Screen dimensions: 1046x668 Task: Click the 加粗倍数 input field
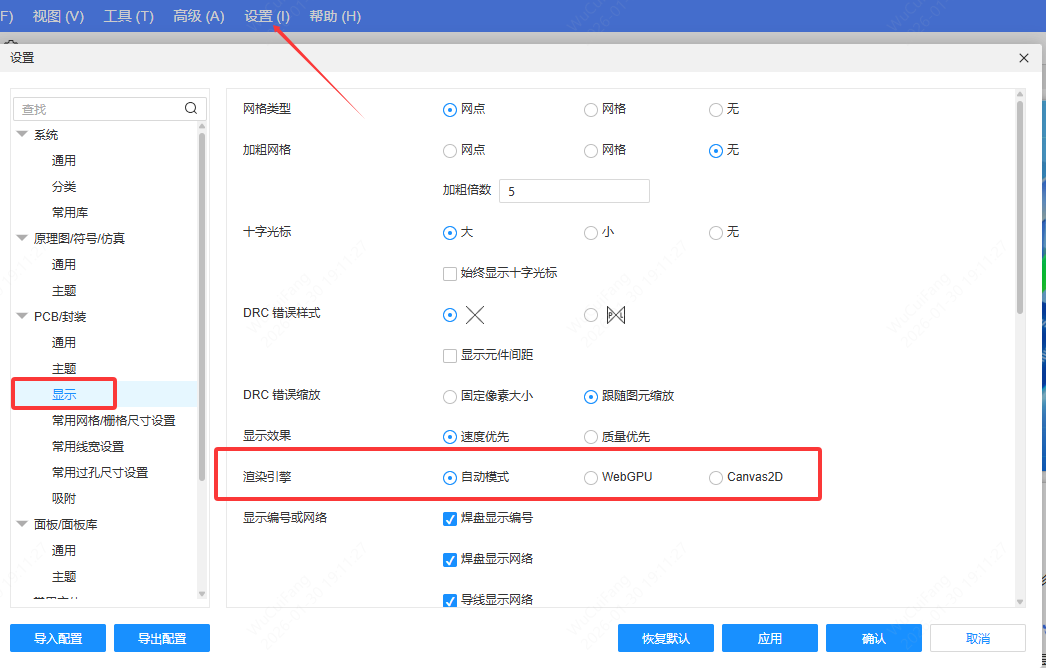click(574, 191)
